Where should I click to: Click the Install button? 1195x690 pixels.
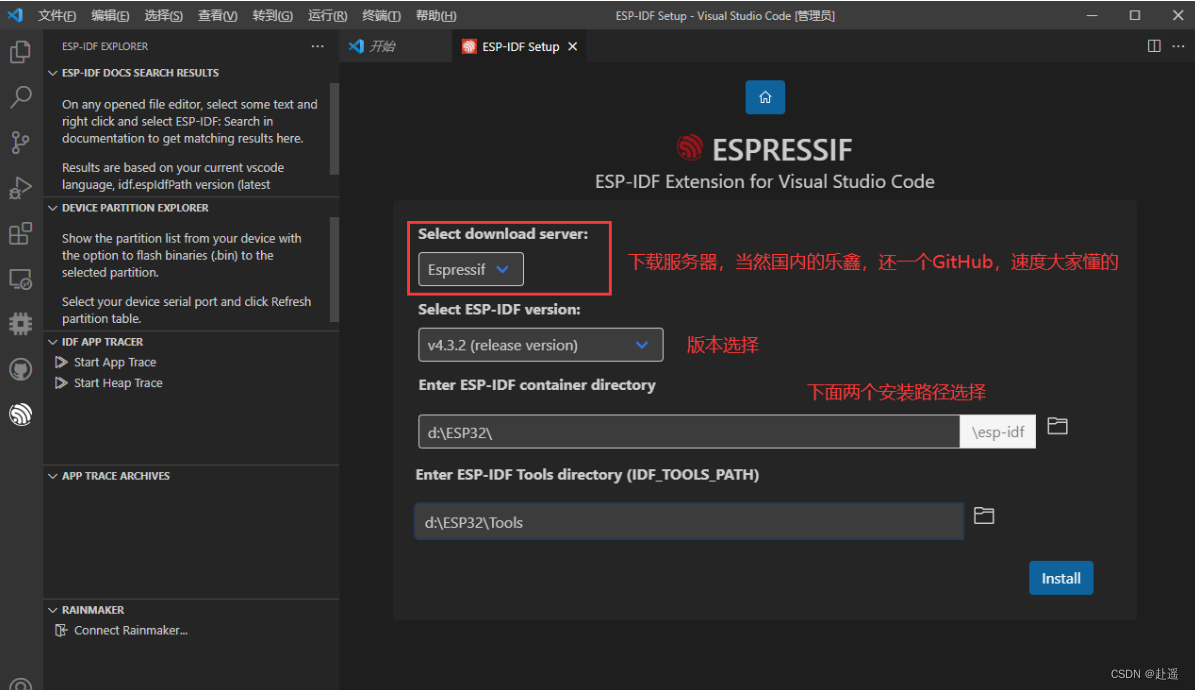[1061, 577]
